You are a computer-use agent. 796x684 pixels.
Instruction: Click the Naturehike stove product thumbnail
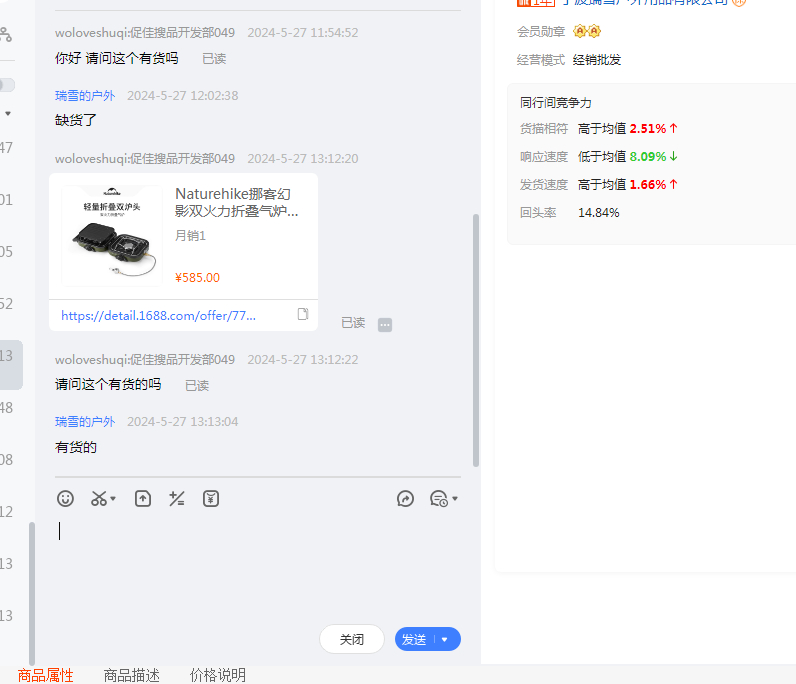click(x=112, y=236)
